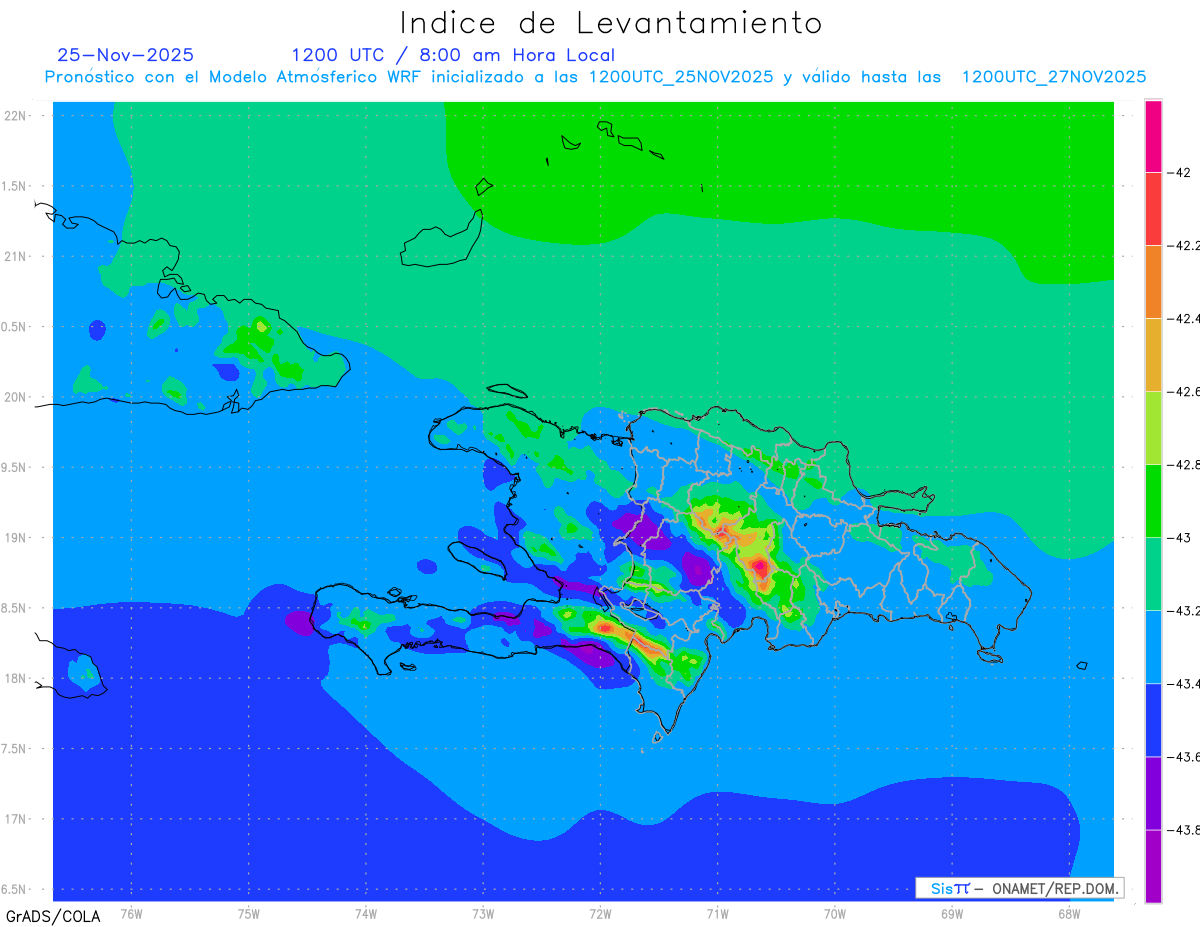Select the '1200 UTC / 8:00 am Hora Local' text
The image size is (1200, 927).
(x=453, y=55)
